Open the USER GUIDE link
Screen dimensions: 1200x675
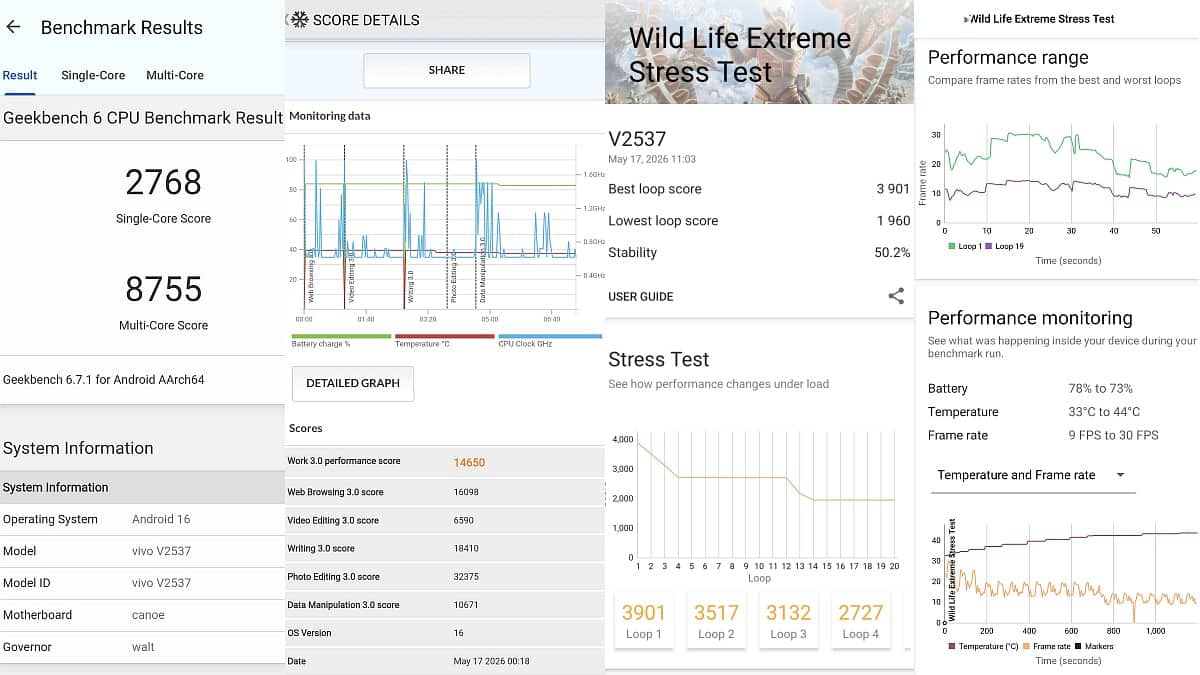click(x=640, y=296)
